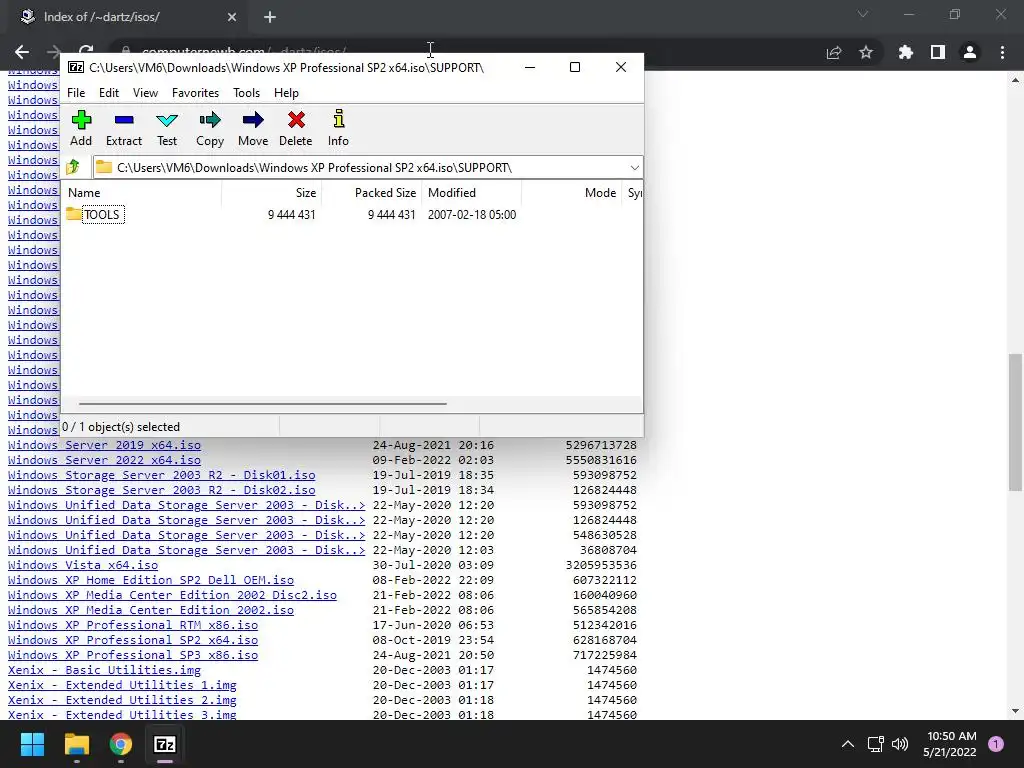Click the red Delete toolbar icon
Screen dimensions: 1024x768
pyautogui.click(x=295, y=128)
